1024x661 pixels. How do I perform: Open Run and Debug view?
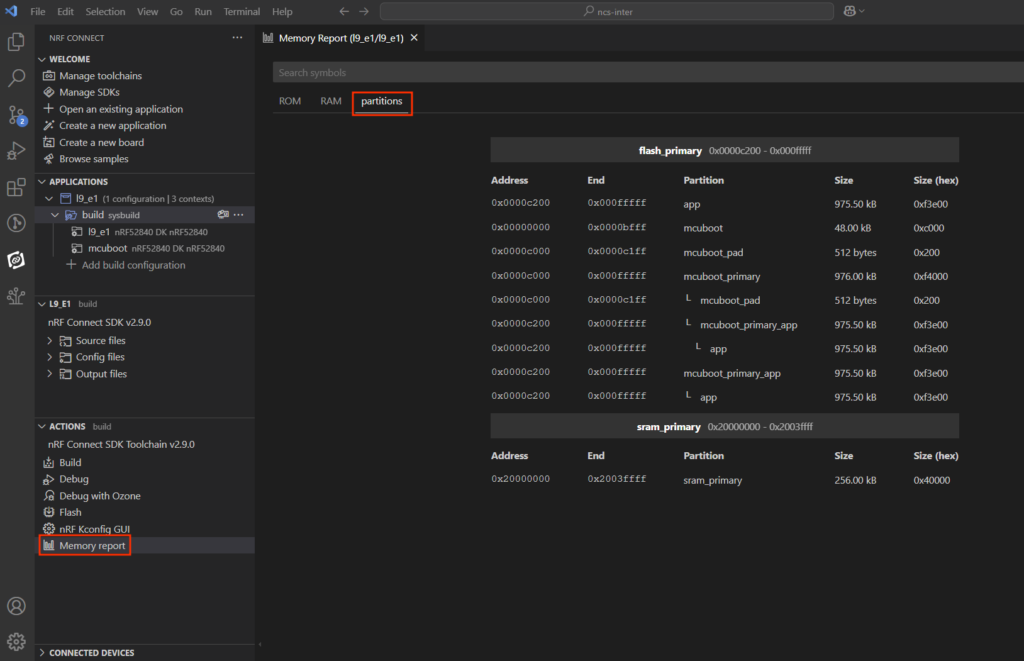pyautogui.click(x=16, y=151)
